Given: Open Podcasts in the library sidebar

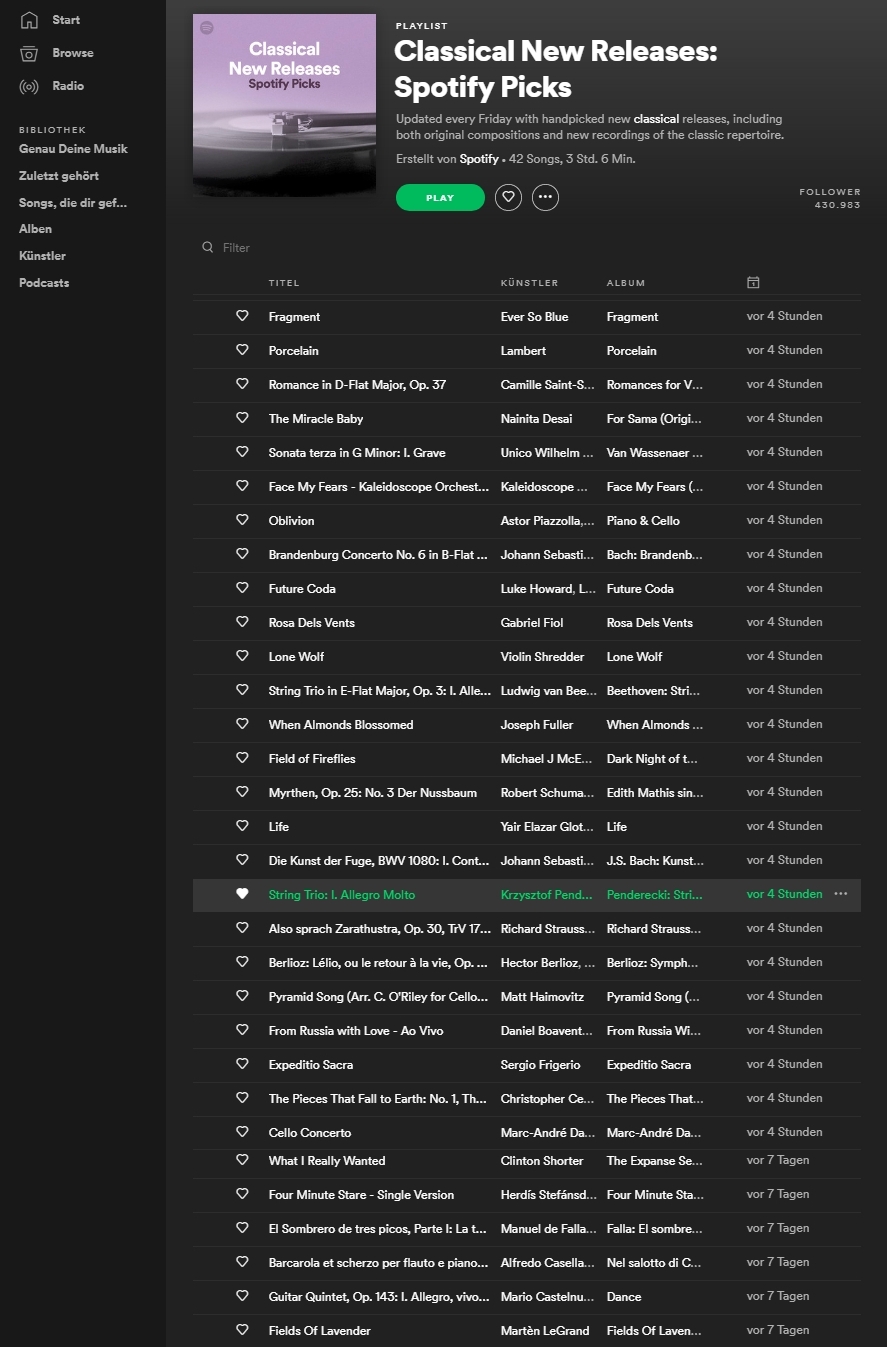Looking at the screenshot, I should pyautogui.click(x=44, y=283).
